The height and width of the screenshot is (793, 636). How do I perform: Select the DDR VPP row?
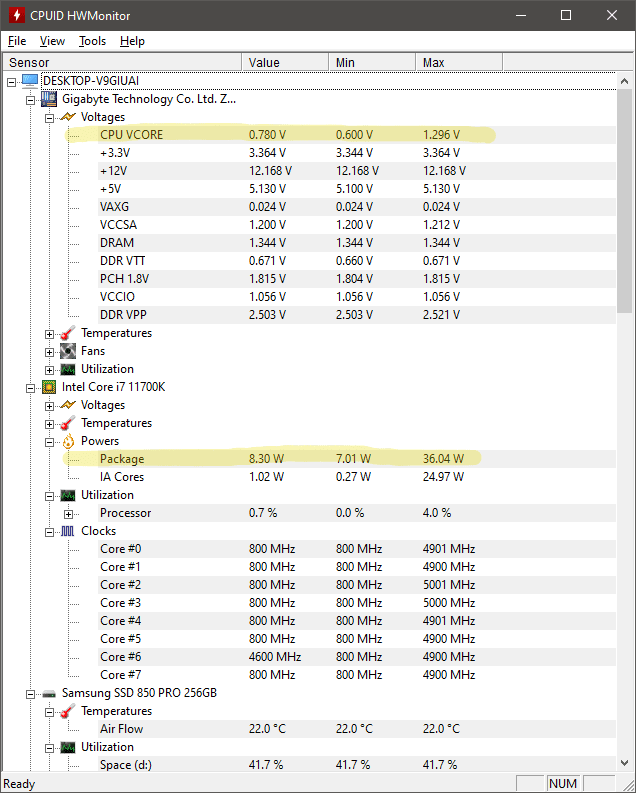click(357, 315)
